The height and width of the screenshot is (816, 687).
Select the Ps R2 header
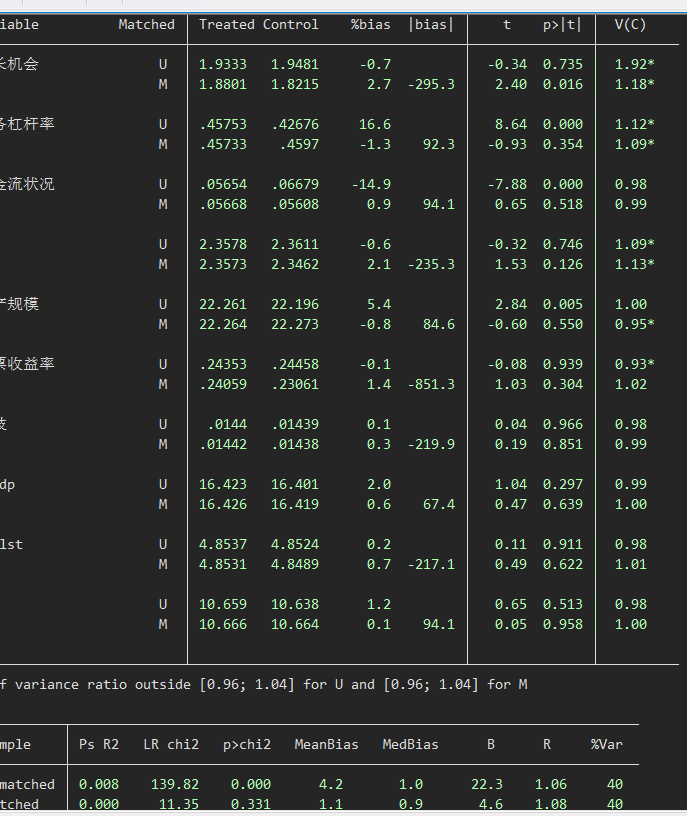coord(99,745)
